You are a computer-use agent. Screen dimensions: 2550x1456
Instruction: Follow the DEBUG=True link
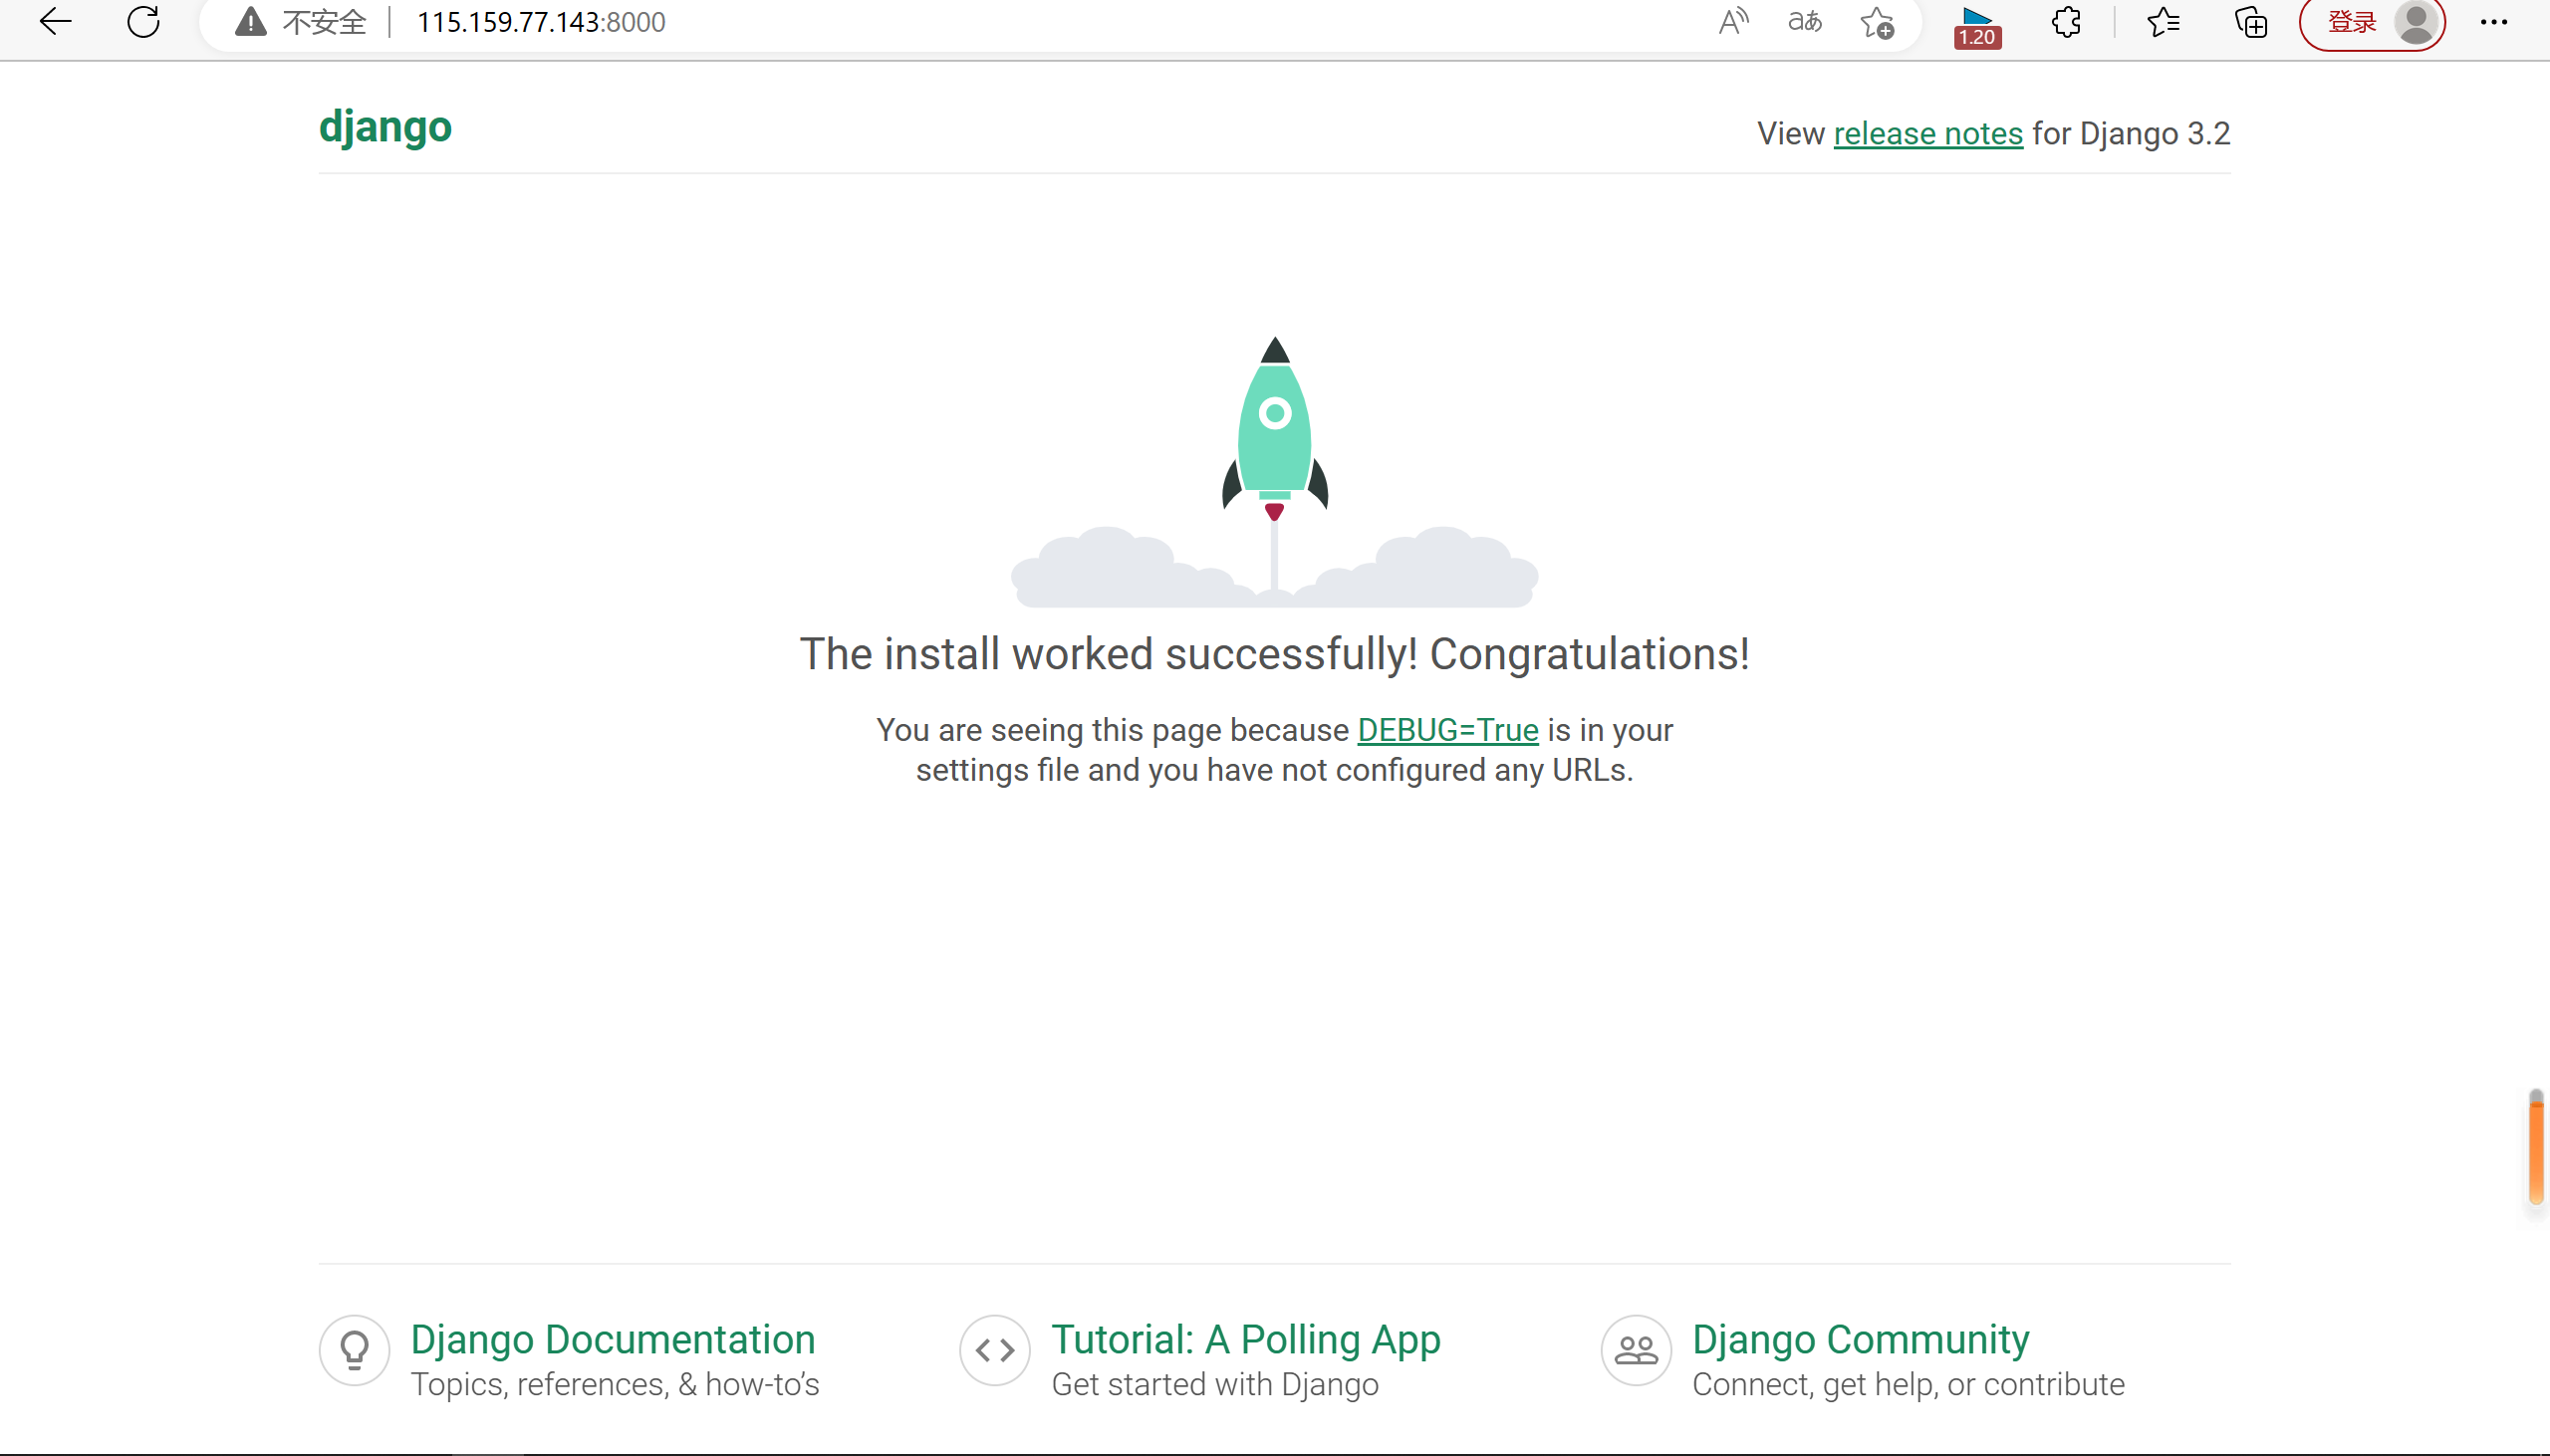point(1447,730)
